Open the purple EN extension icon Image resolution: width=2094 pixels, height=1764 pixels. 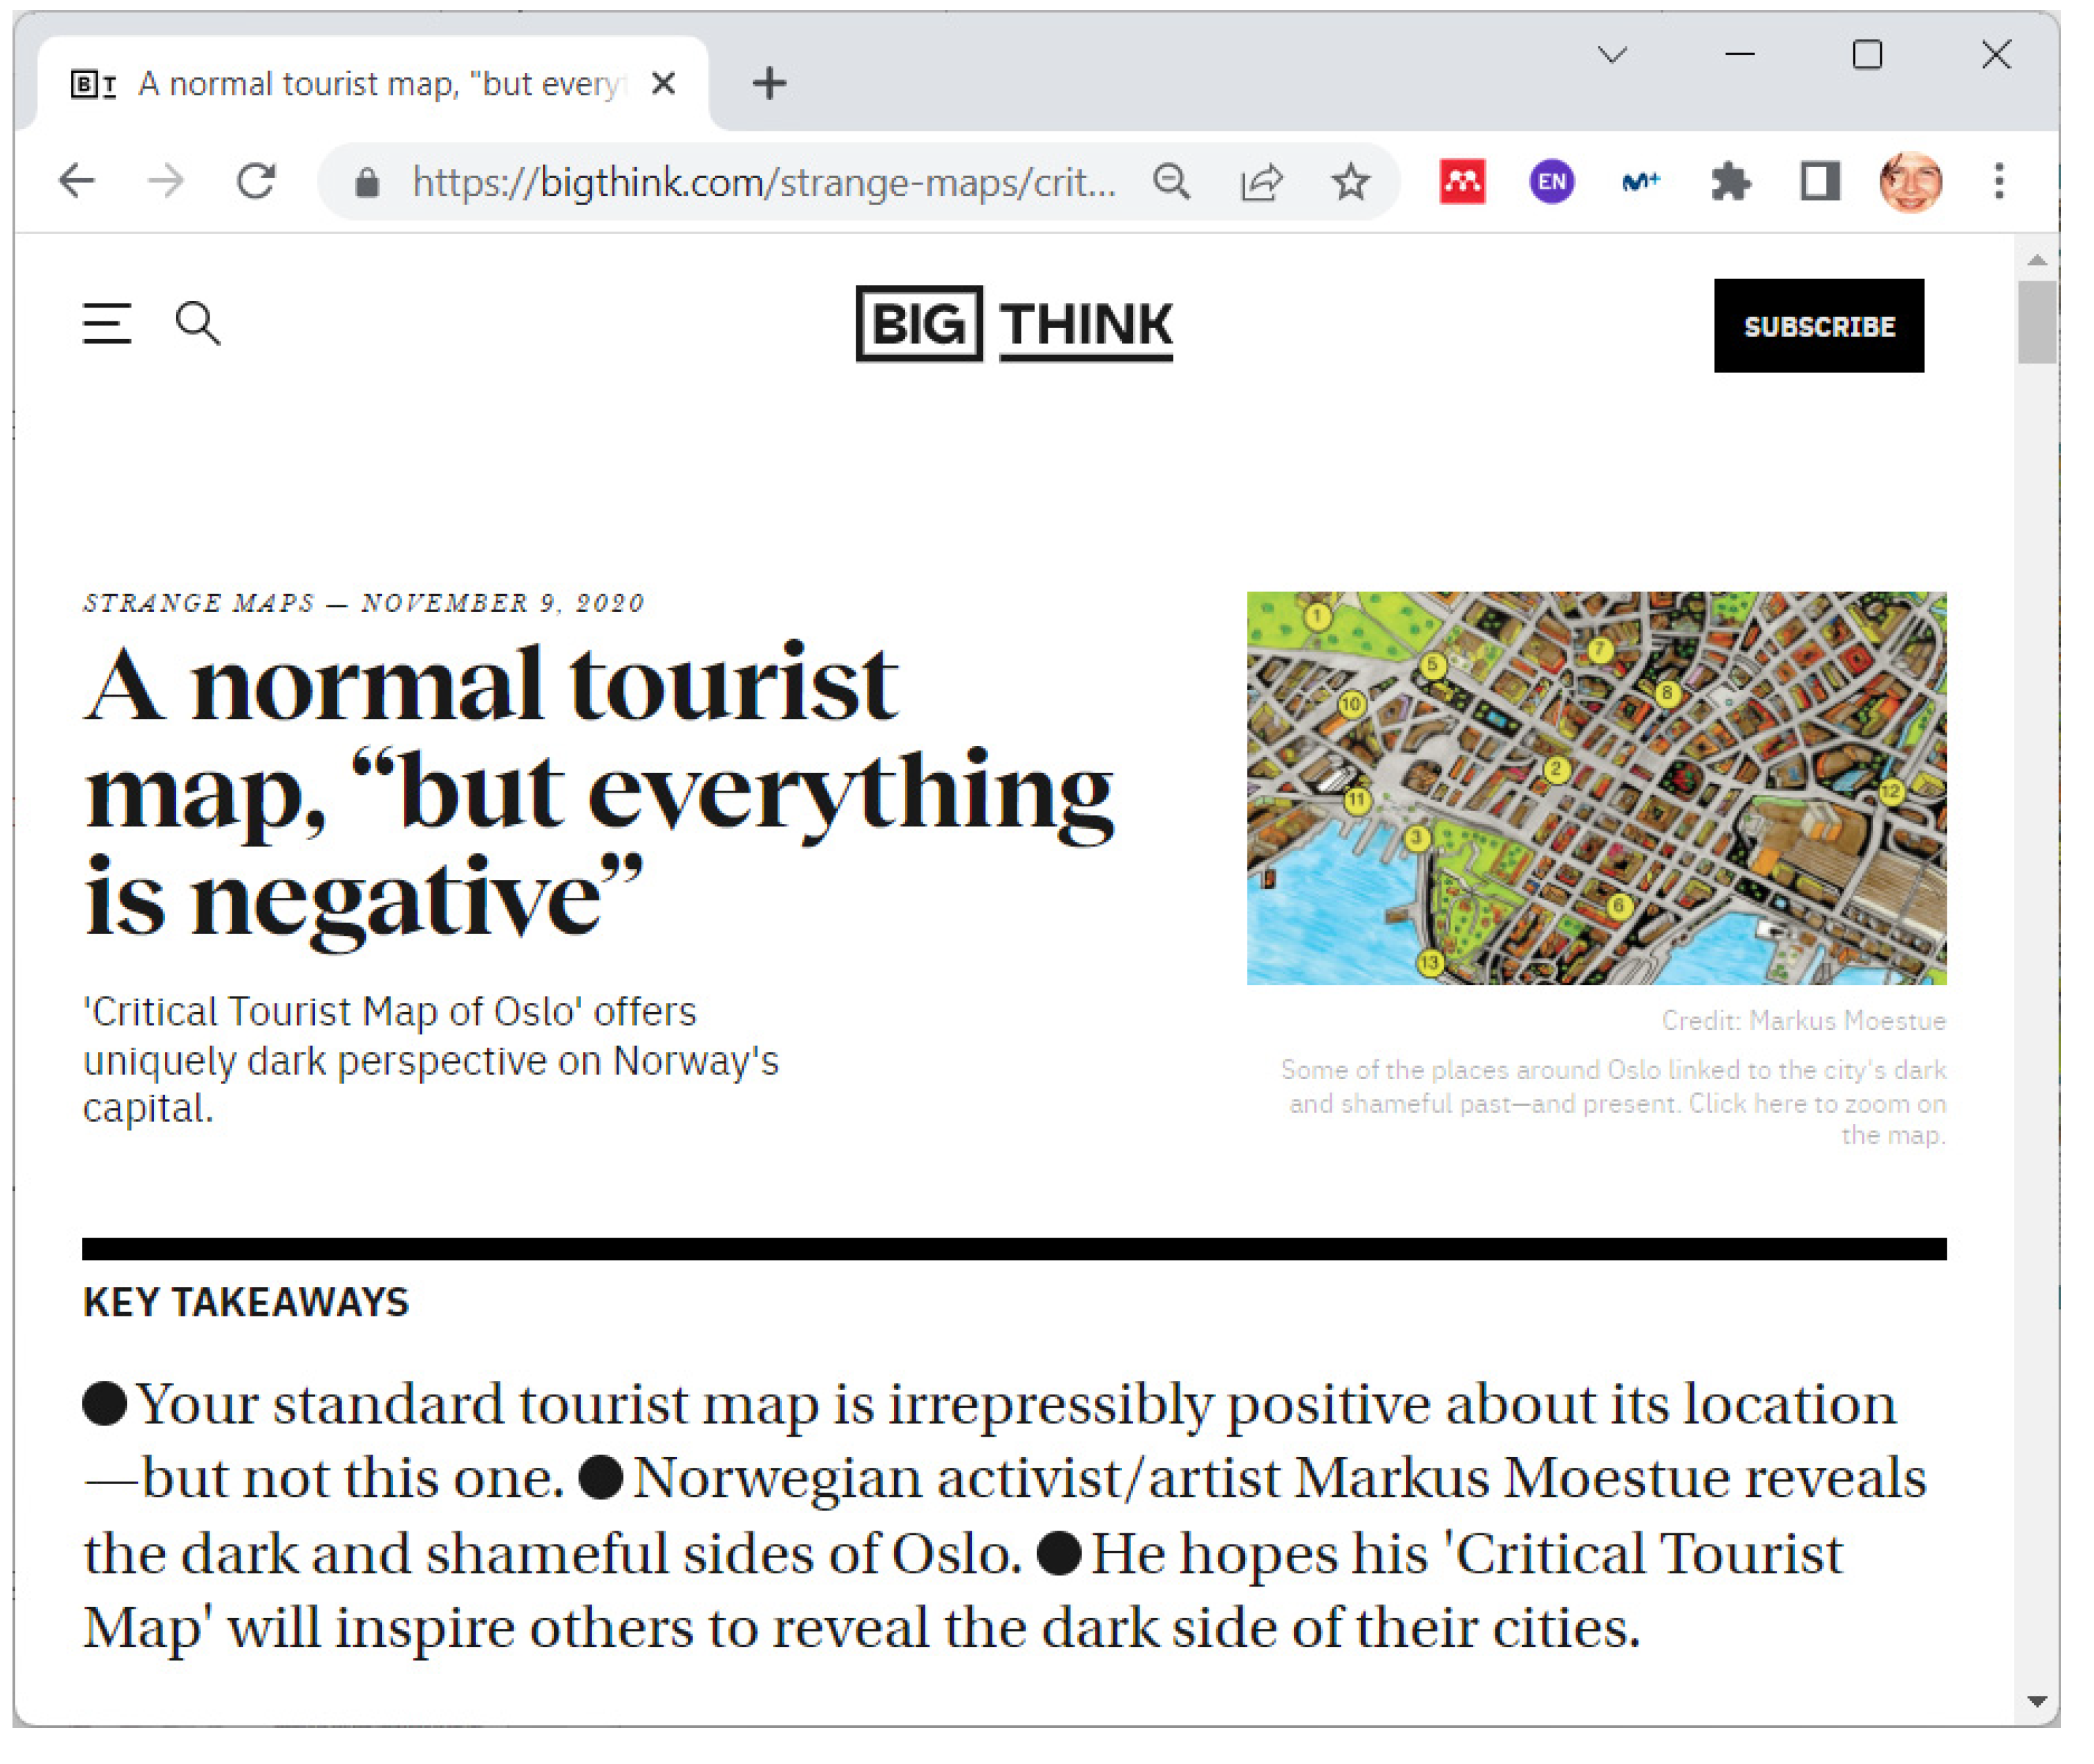coord(1551,182)
